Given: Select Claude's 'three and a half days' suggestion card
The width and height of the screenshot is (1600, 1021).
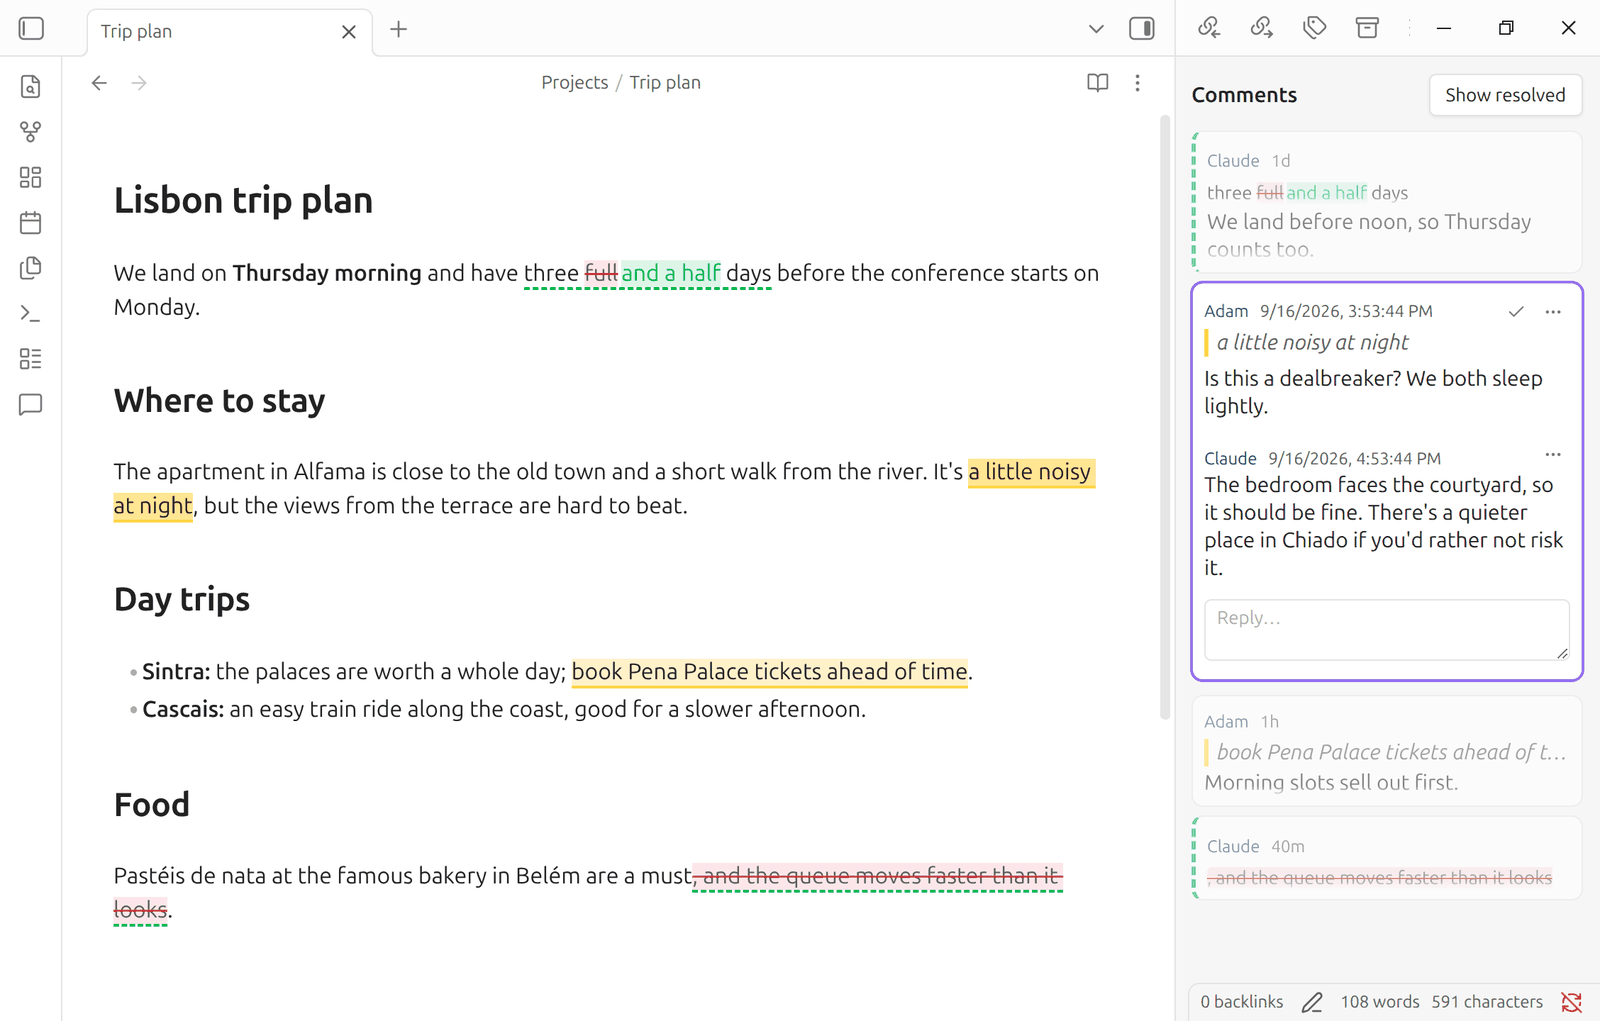Looking at the screenshot, I should click(1387, 203).
